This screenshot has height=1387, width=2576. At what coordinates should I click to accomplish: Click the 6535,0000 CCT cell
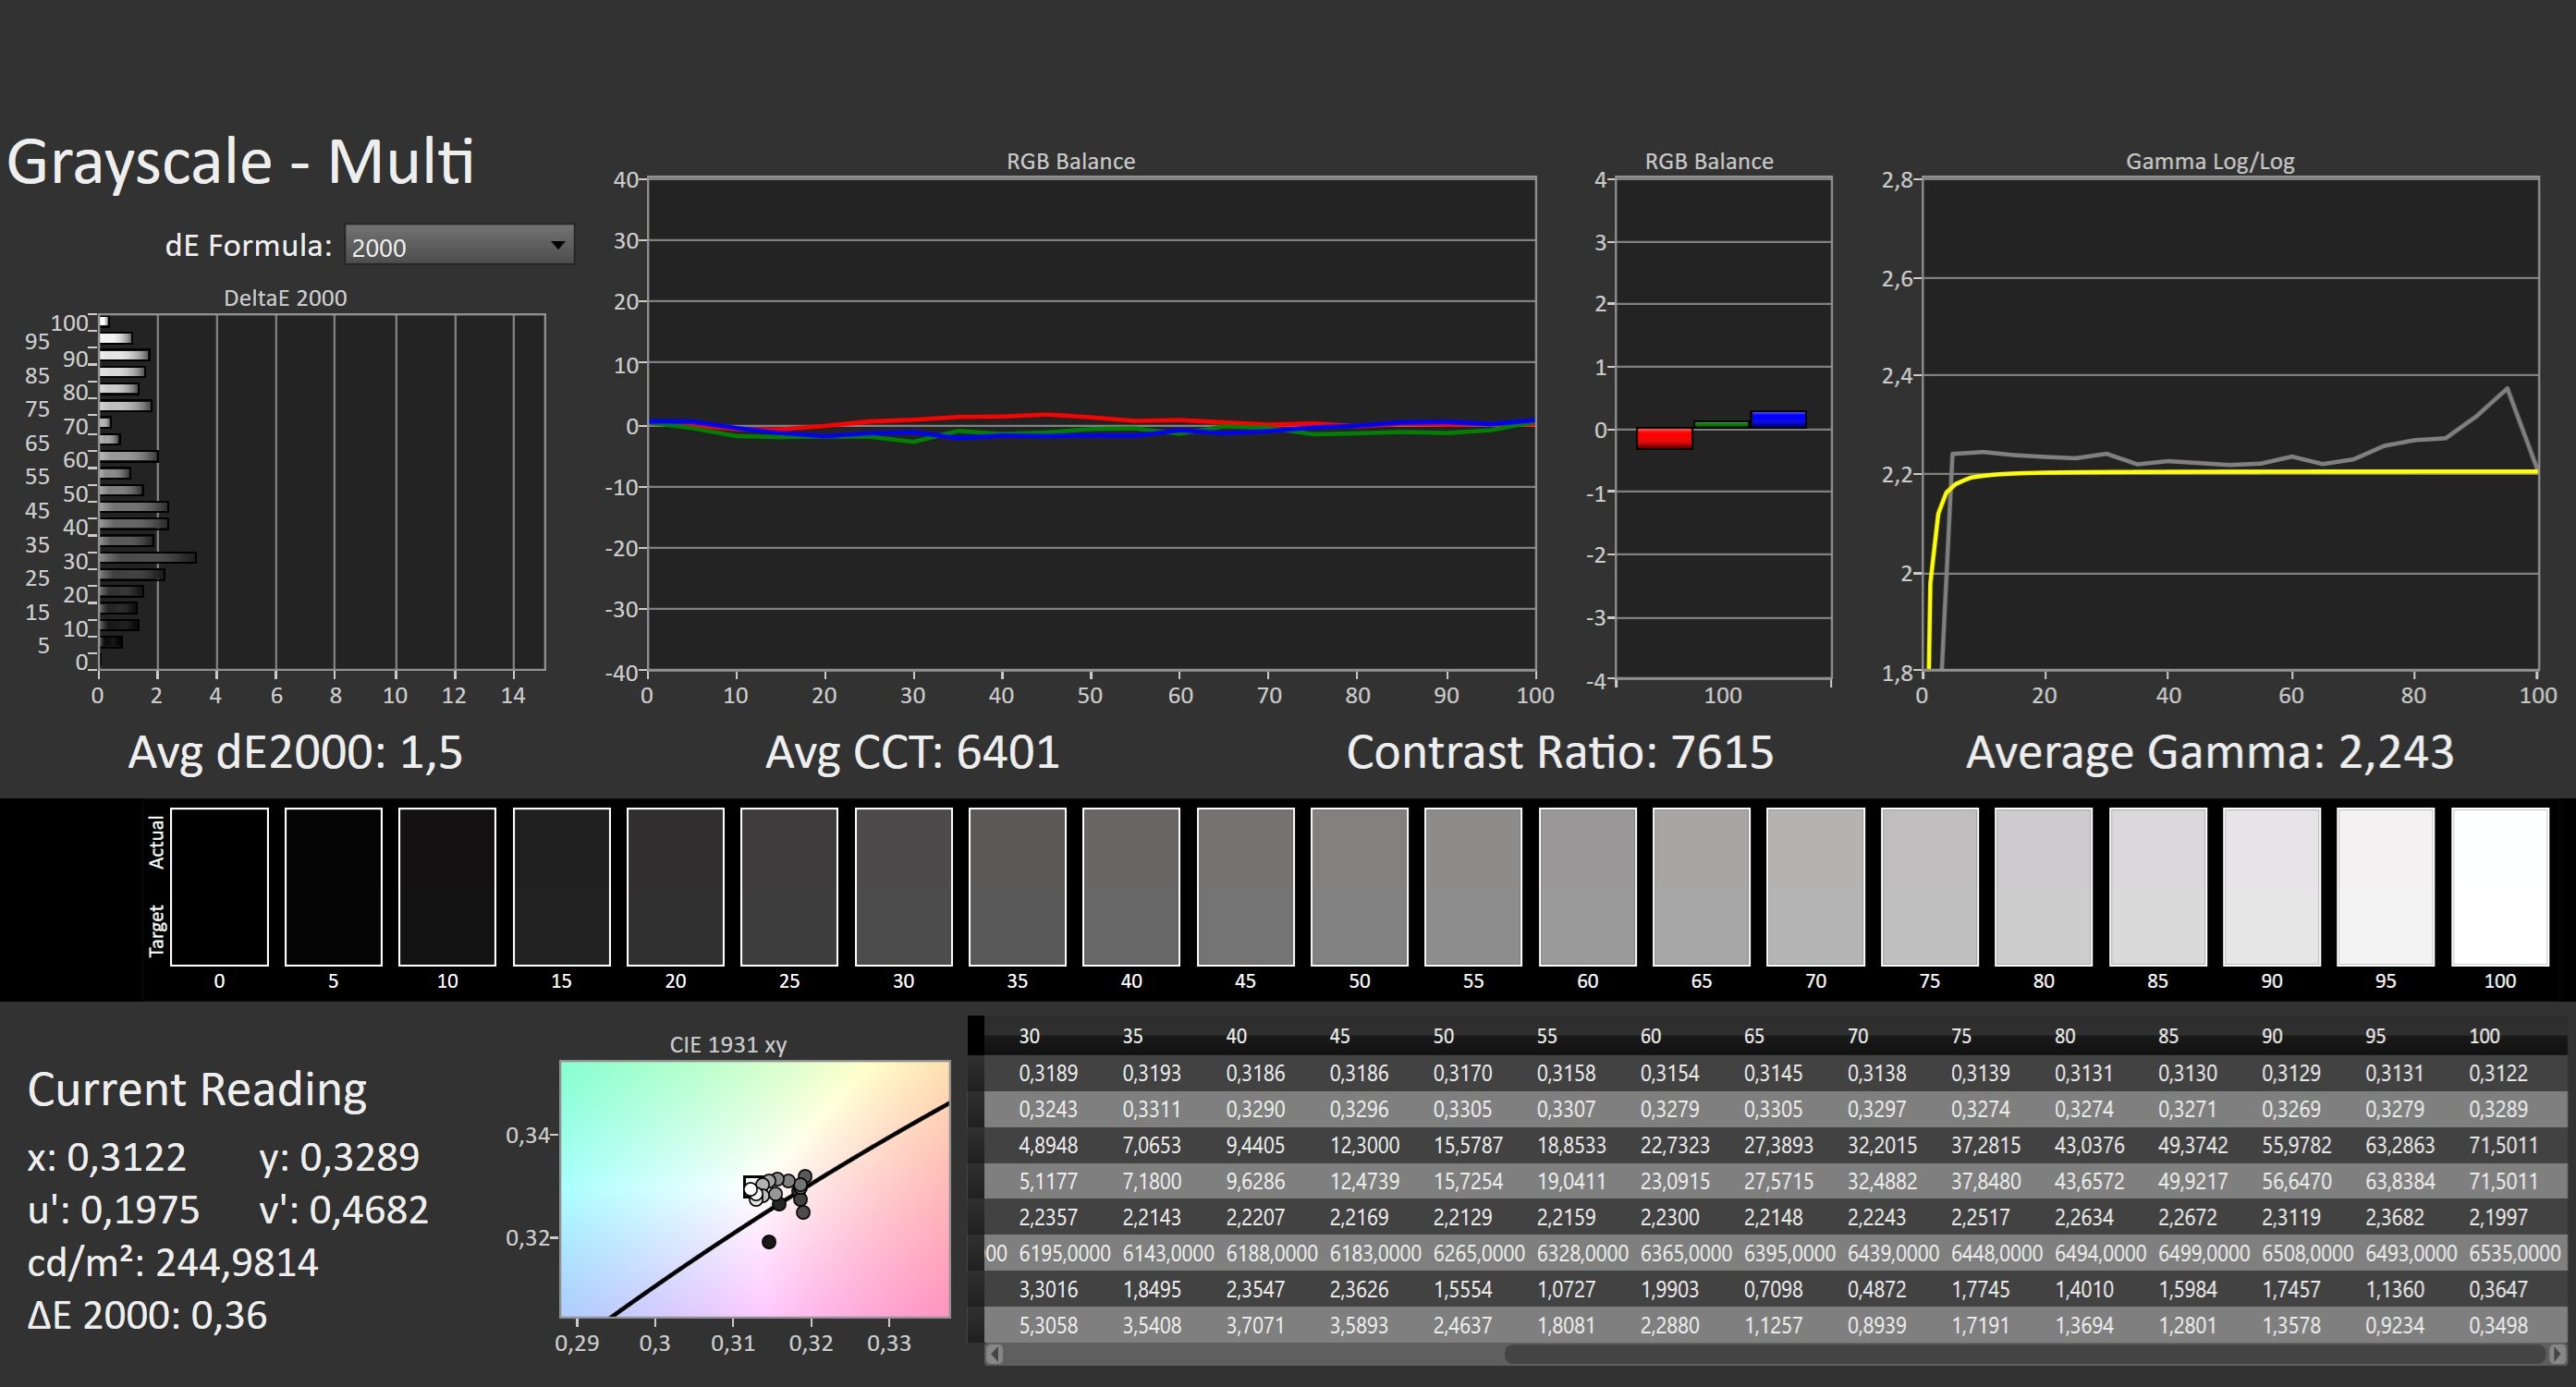[2514, 1253]
